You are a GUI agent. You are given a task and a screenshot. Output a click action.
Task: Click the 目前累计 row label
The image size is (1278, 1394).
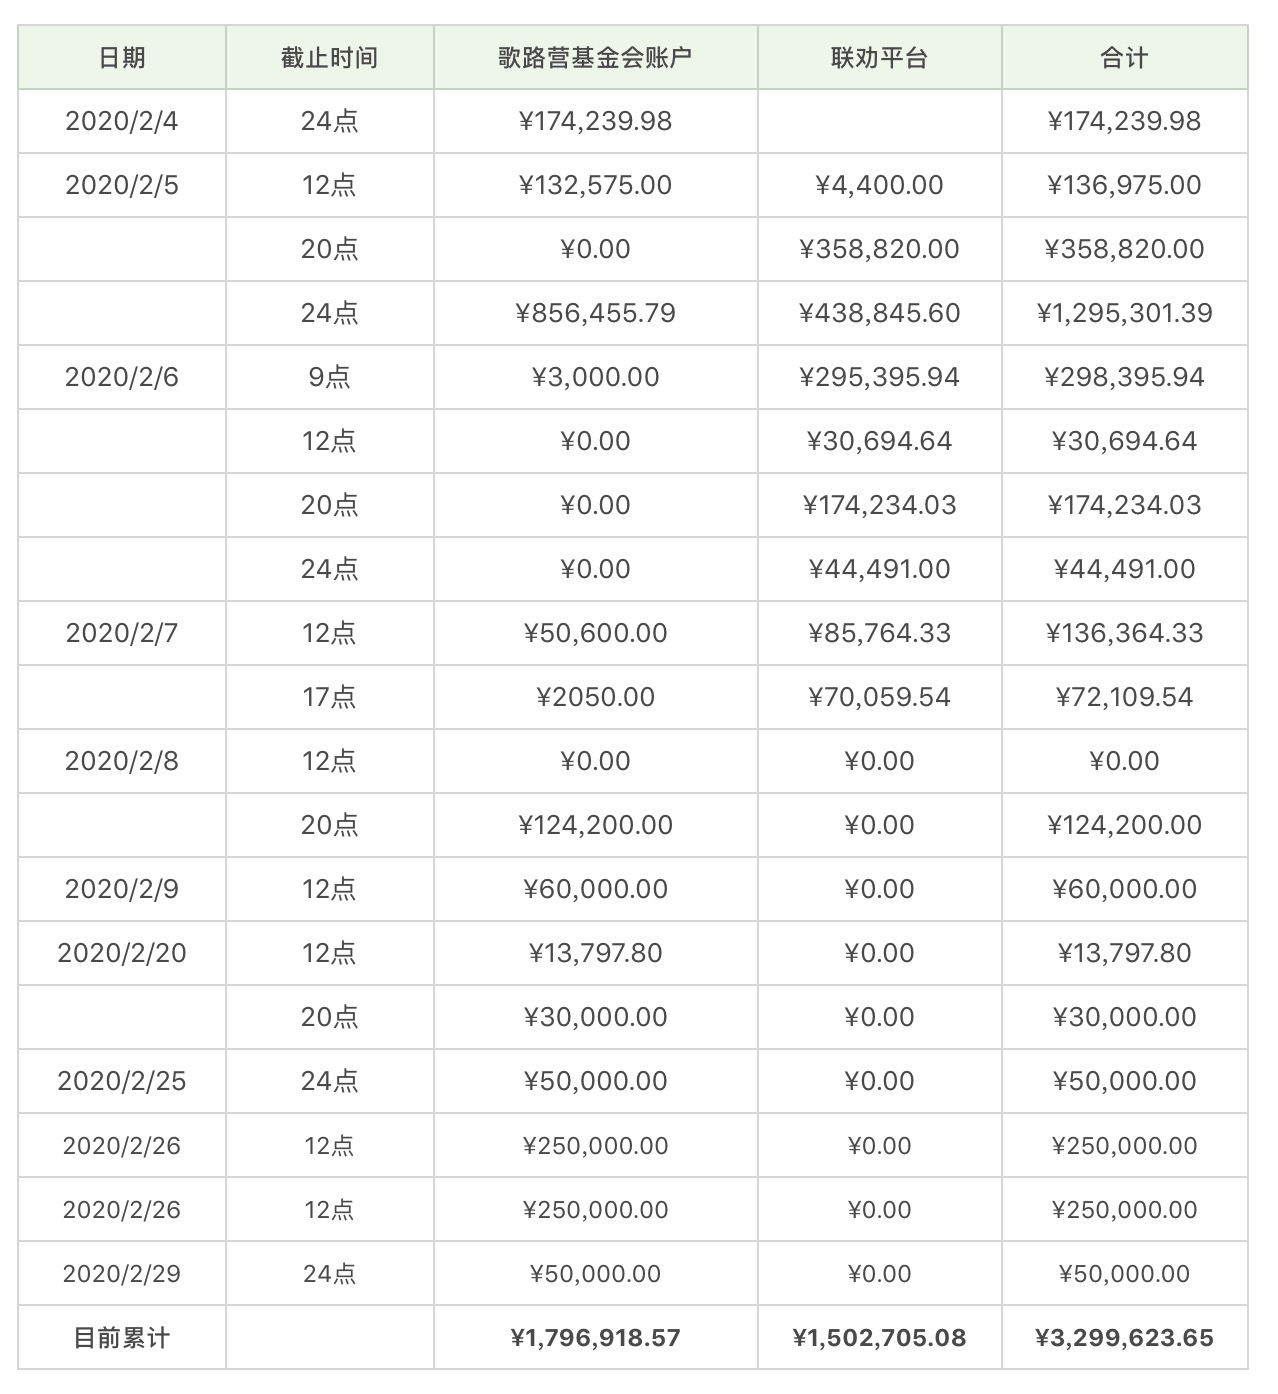pos(122,1338)
